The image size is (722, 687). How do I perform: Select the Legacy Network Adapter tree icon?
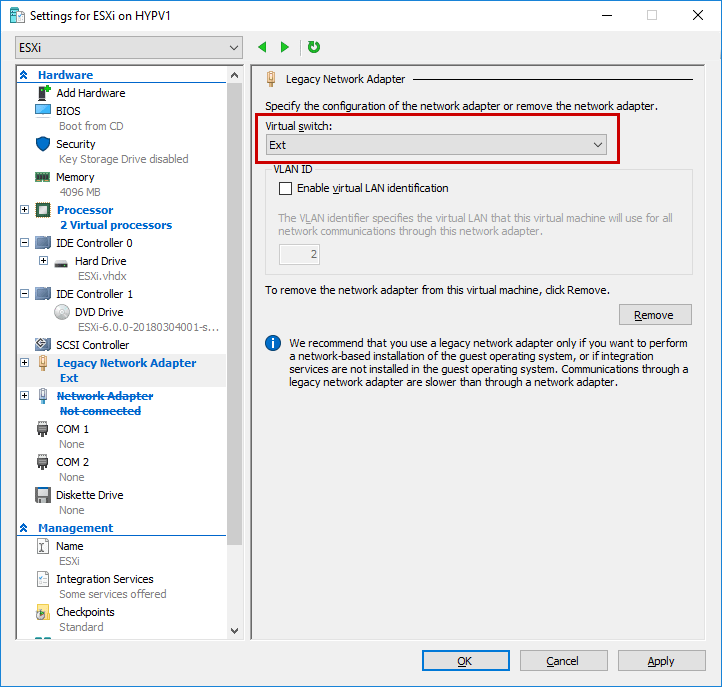pyautogui.click(x=43, y=363)
